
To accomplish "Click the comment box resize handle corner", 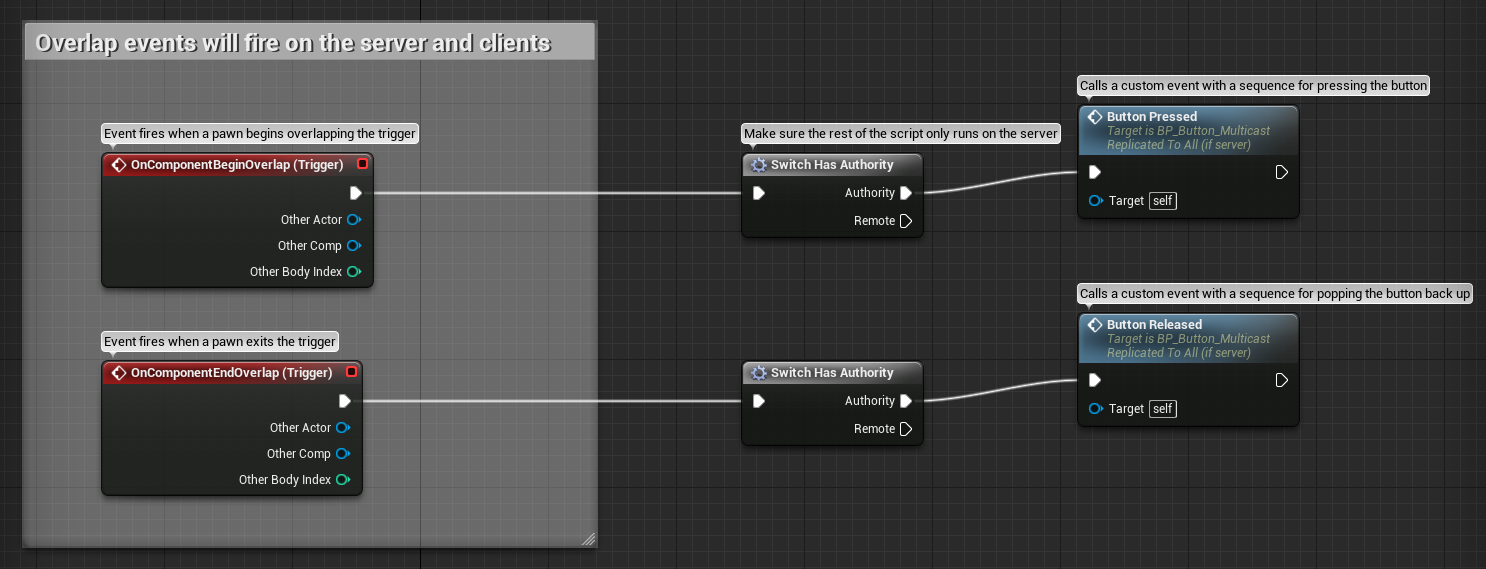I will tap(589, 539).
